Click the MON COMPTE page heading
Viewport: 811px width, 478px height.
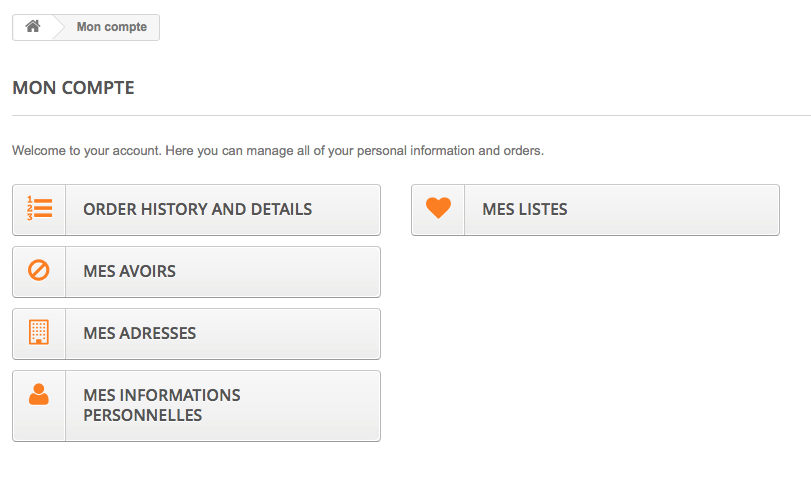[73, 88]
